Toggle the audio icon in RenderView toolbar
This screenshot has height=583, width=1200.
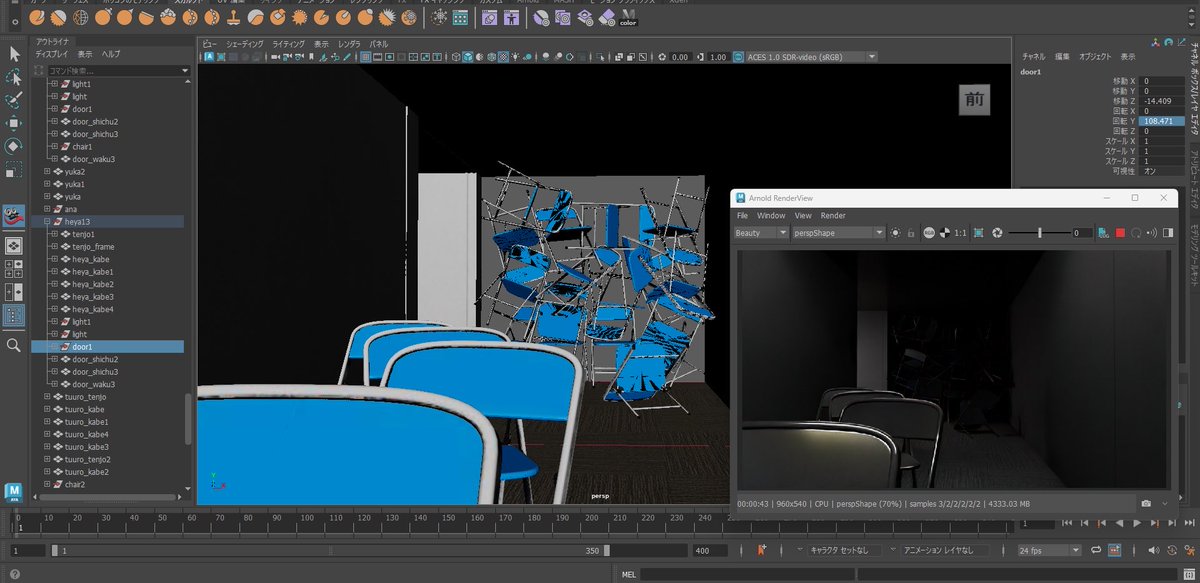tap(1152, 233)
